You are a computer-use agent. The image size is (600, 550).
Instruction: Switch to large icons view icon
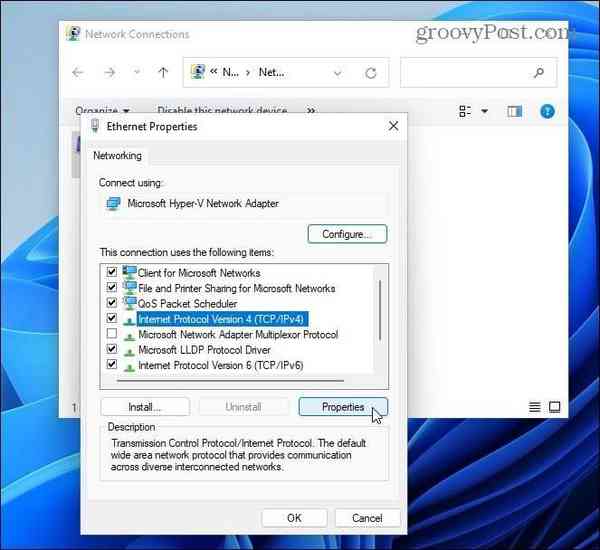pos(554,407)
